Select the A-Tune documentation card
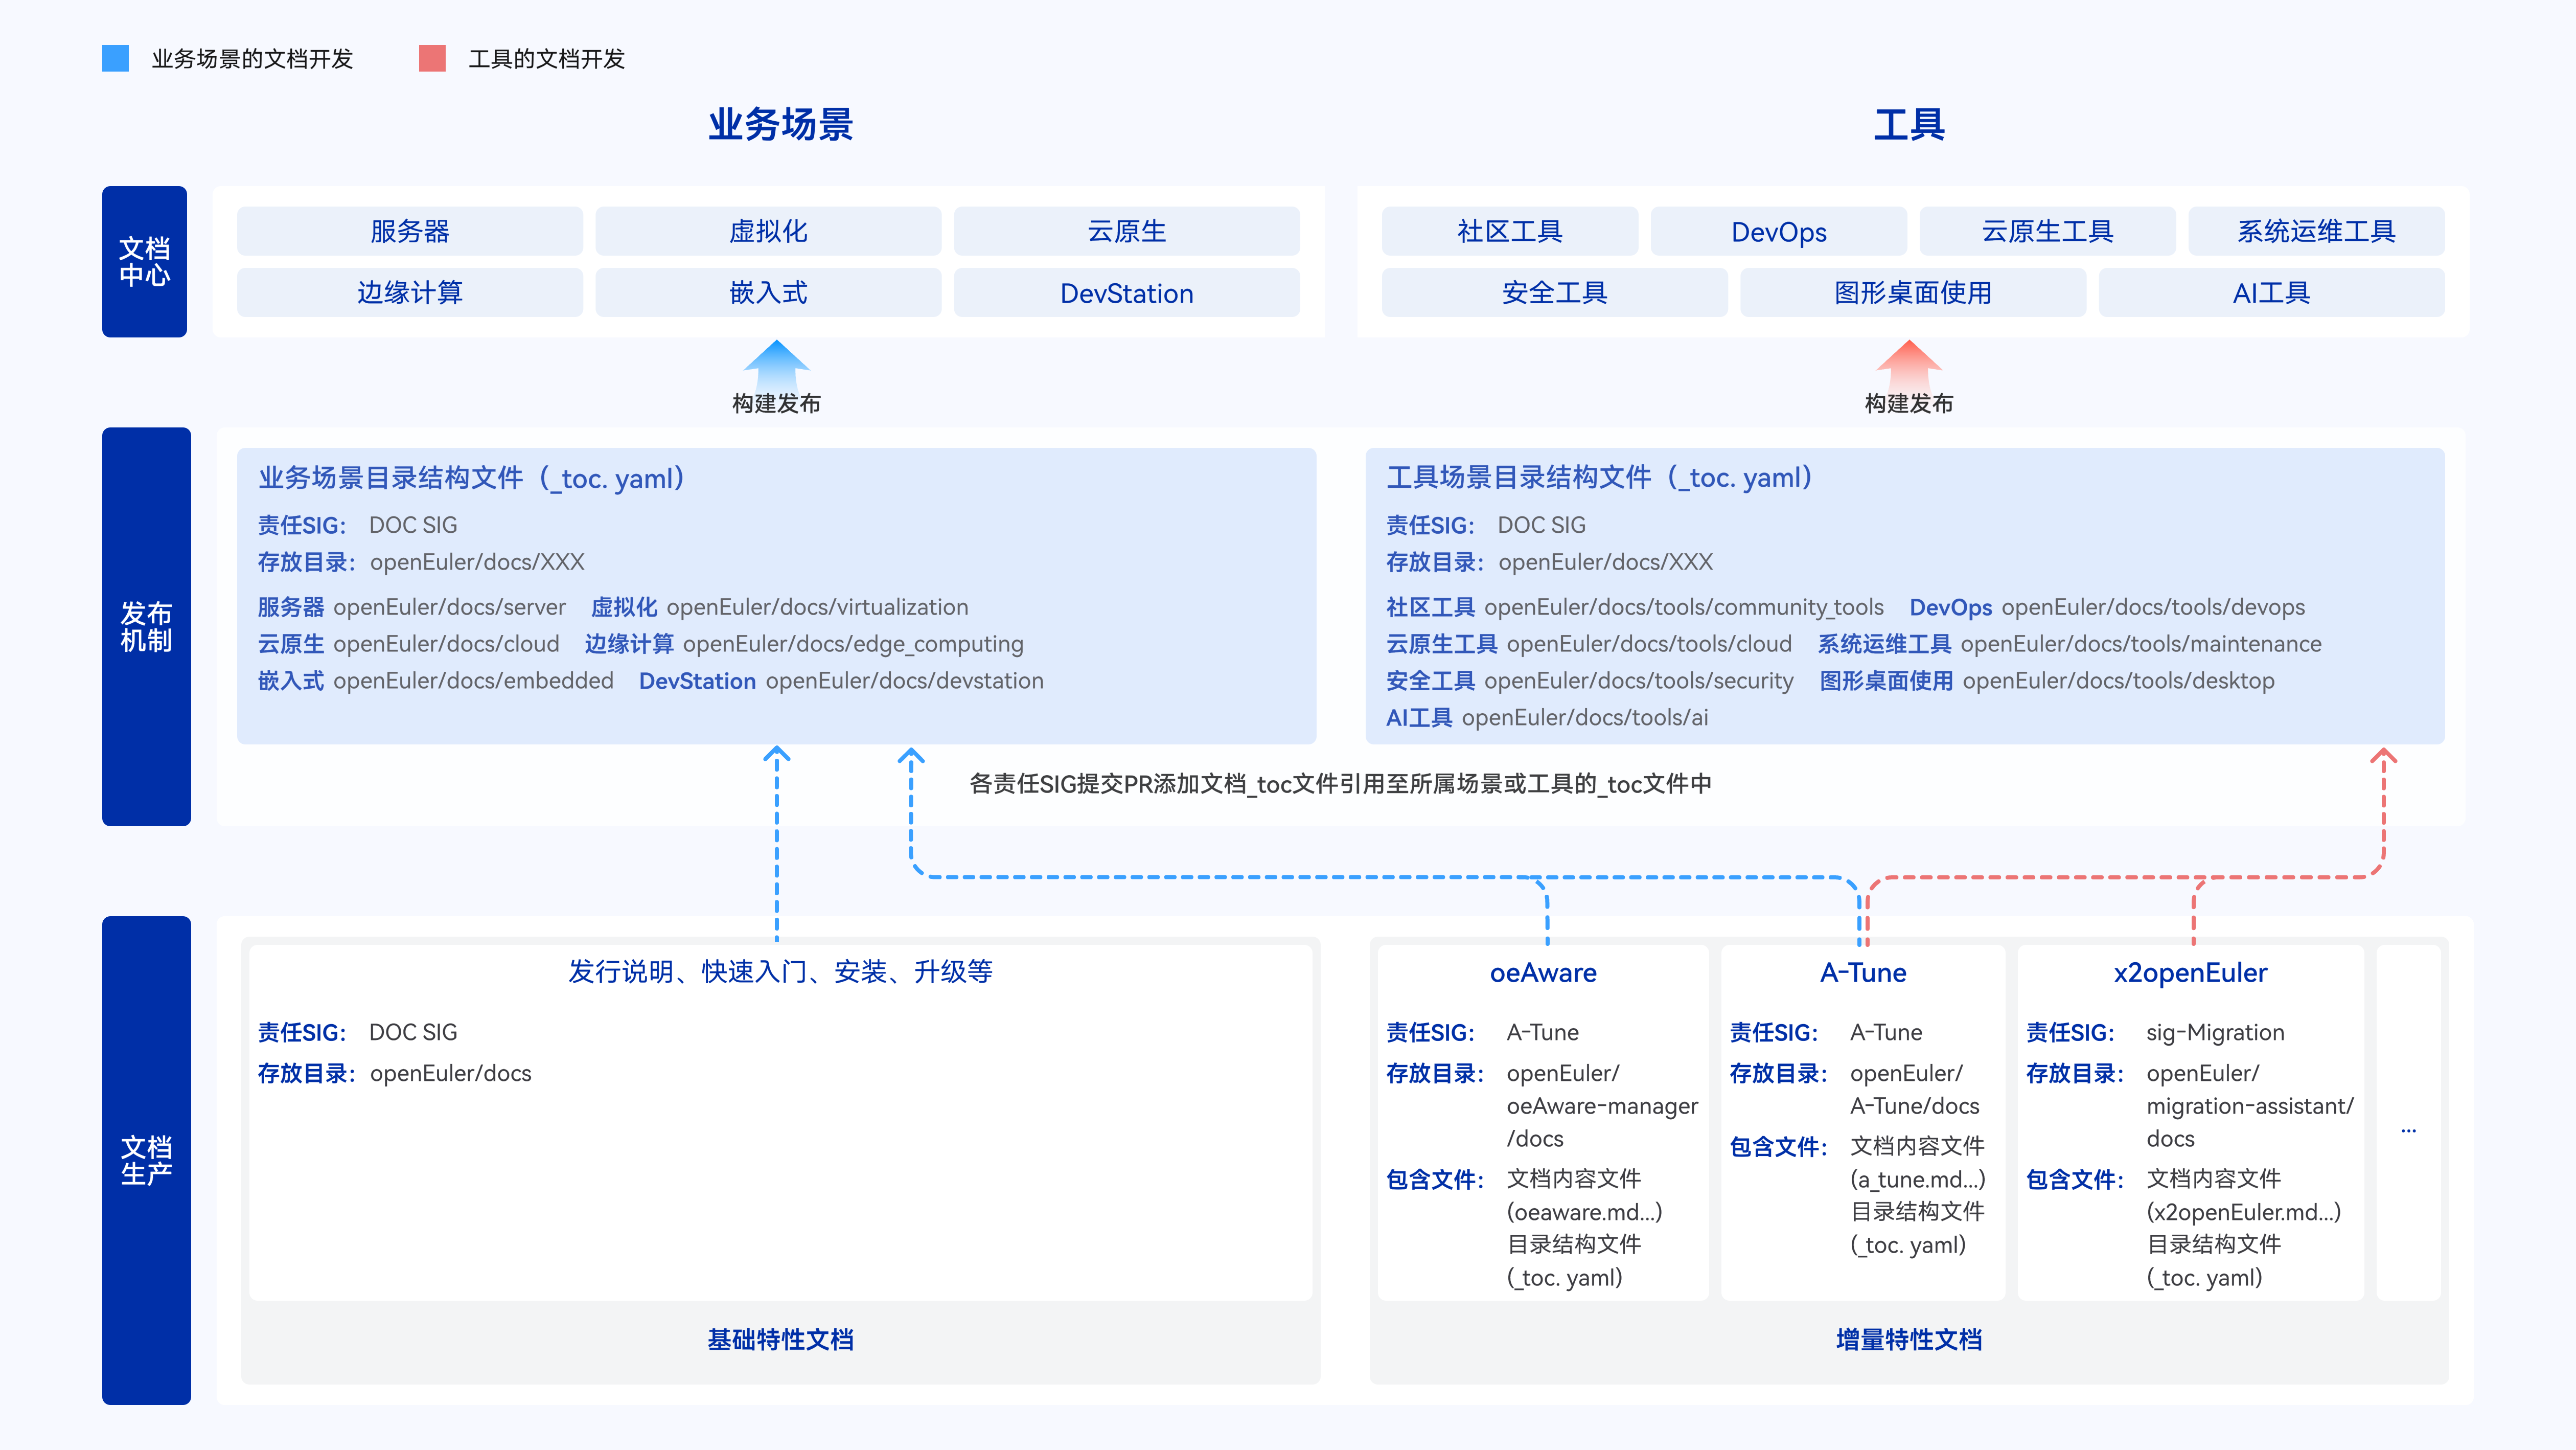This screenshot has width=2576, height=1450. 1863,1120
